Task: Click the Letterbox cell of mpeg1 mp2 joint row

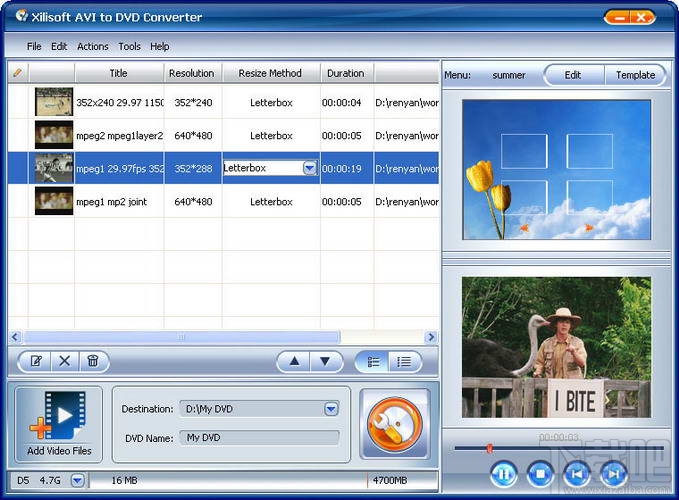Action: pos(271,201)
